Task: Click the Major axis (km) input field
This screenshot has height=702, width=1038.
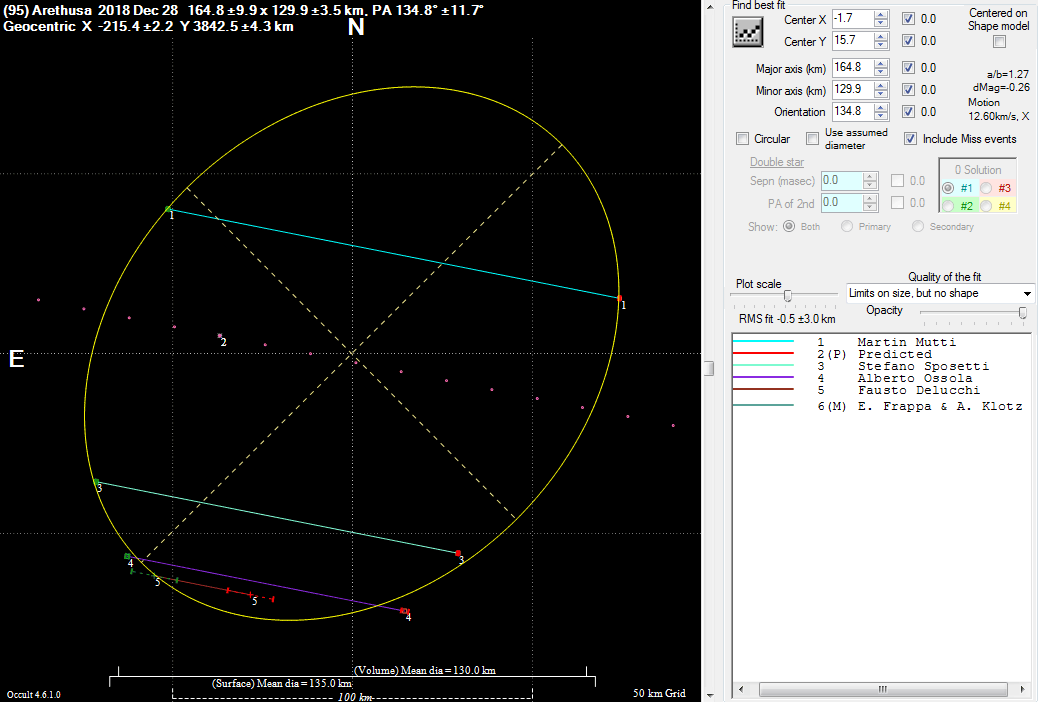Action: [853, 68]
